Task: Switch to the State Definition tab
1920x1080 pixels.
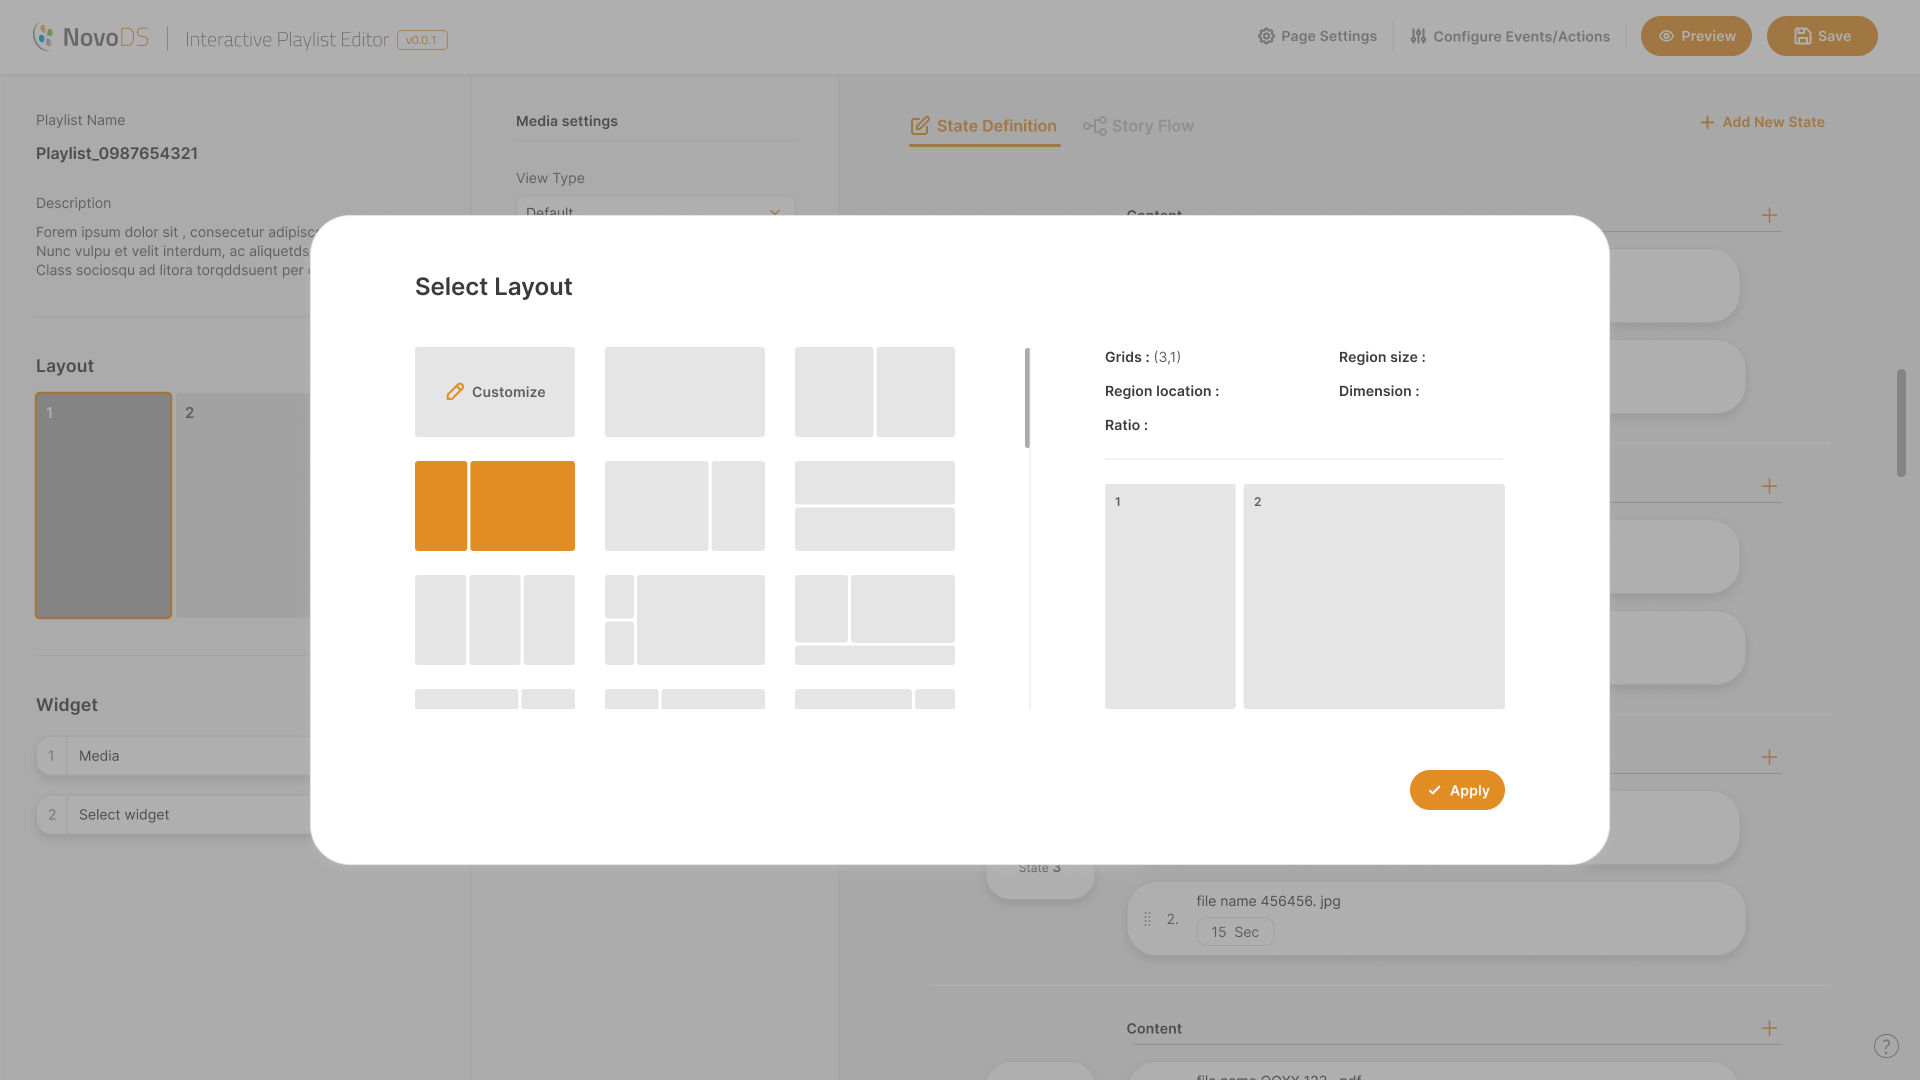Action: [x=984, y=126]
